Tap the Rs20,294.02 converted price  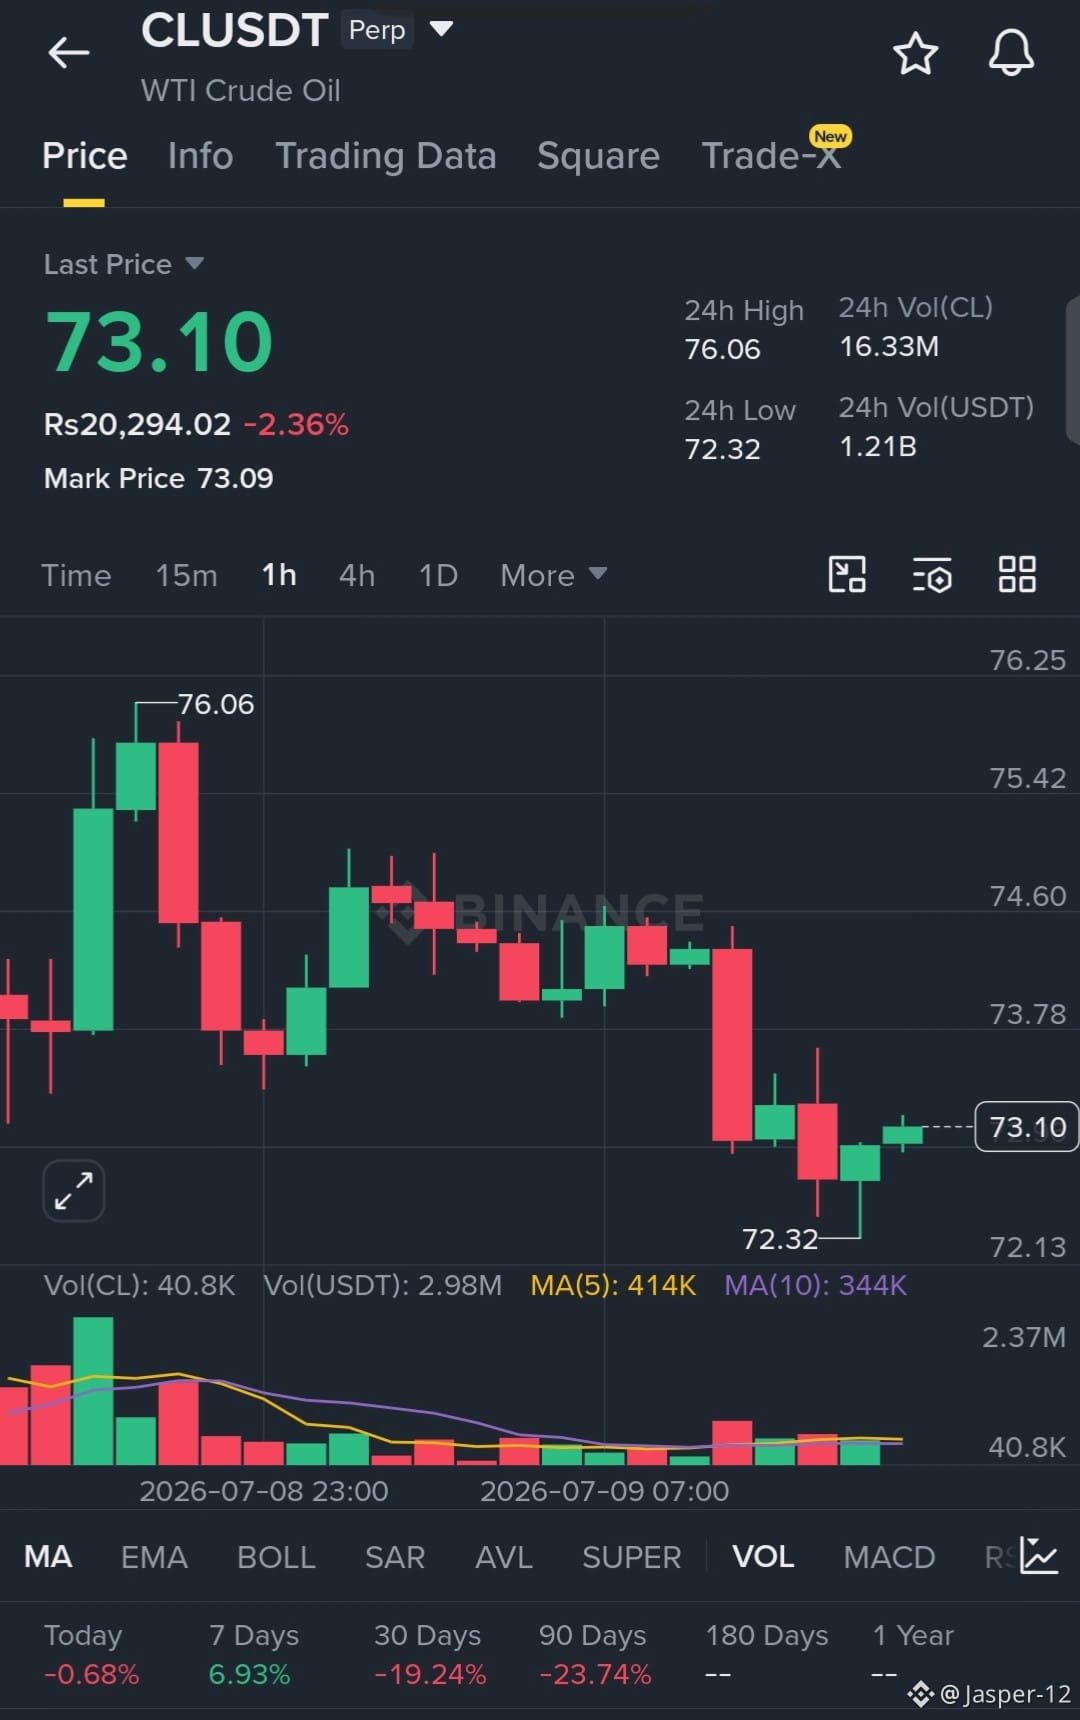137,424
